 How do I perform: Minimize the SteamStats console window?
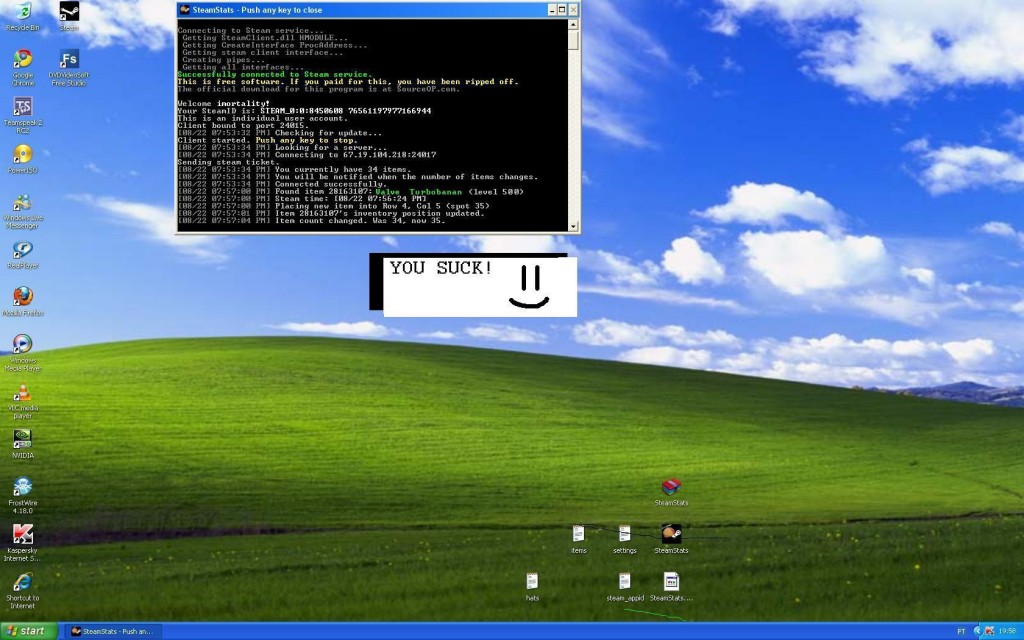click(552, 10)
